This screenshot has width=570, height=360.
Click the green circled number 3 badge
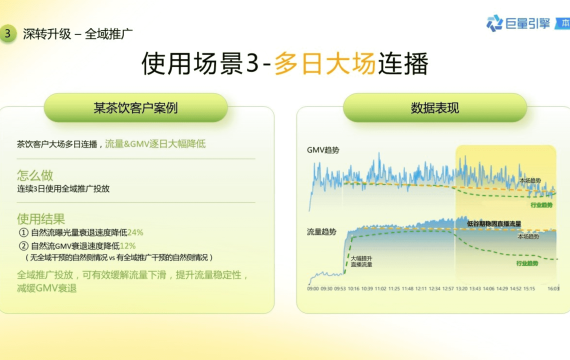(7, 34)
